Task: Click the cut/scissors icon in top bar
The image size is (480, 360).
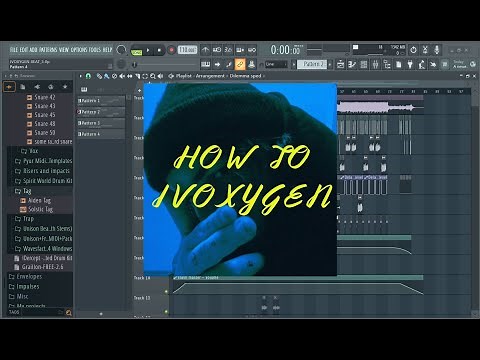Action: point(425,50)
